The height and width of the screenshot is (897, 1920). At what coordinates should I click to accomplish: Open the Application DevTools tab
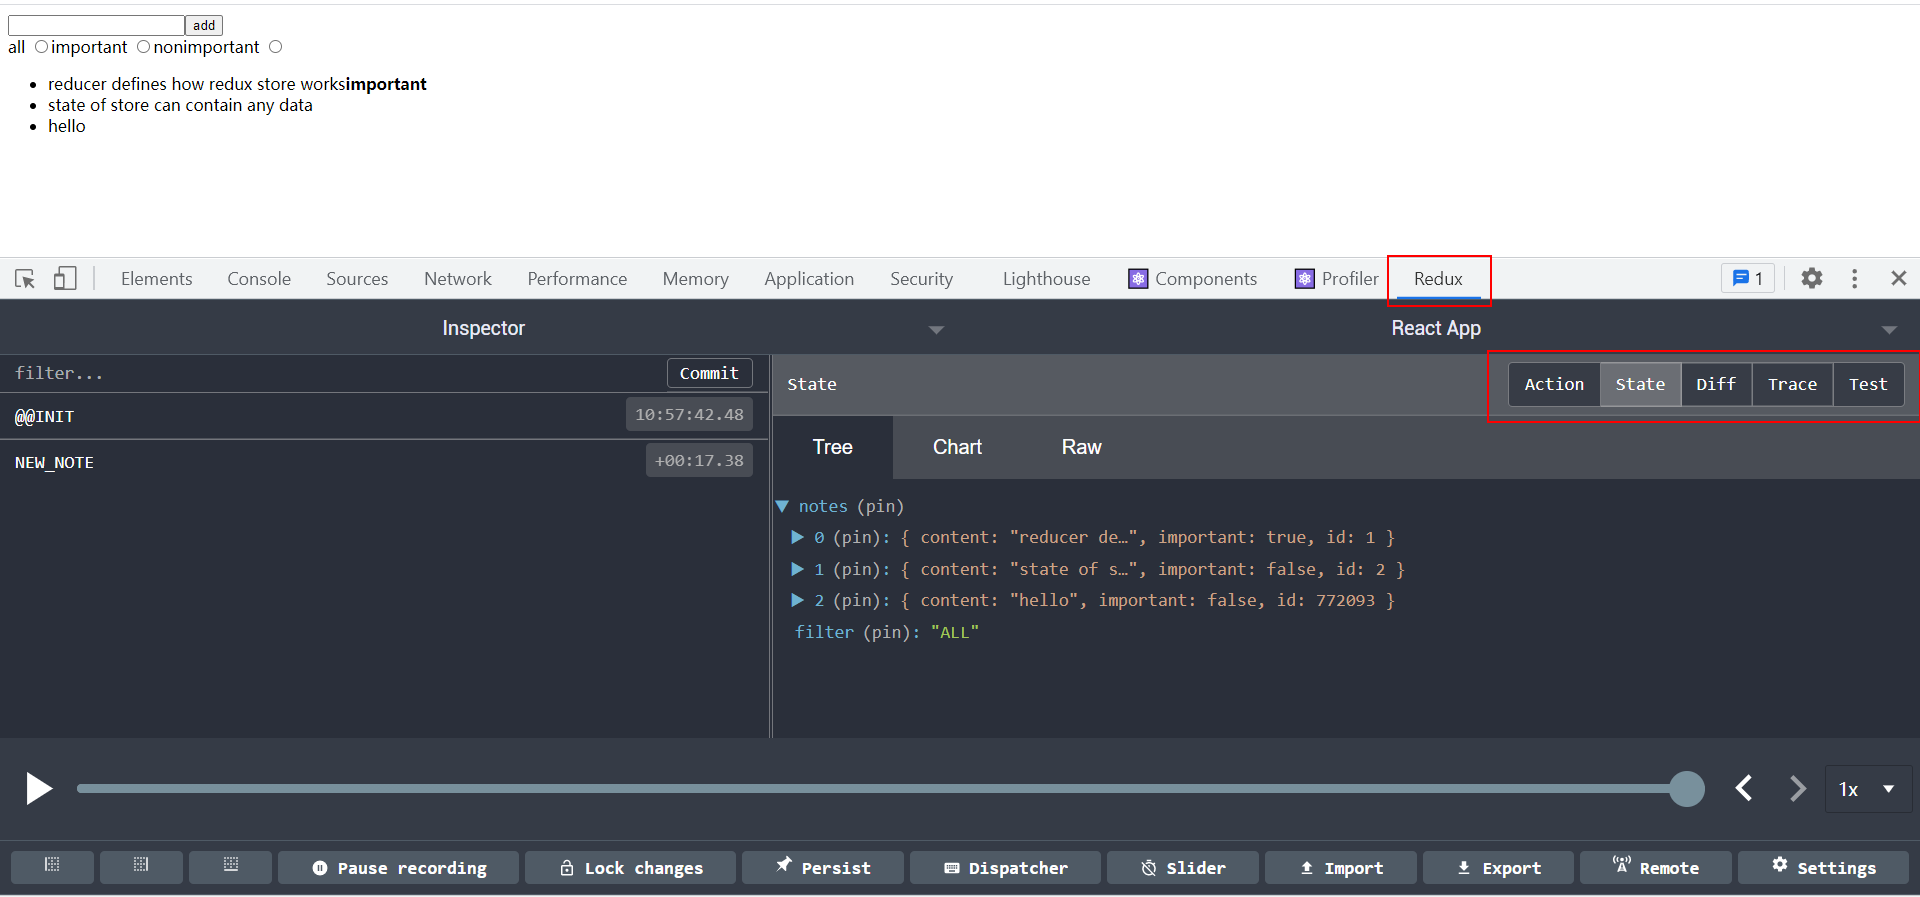(x=809, y=279)
